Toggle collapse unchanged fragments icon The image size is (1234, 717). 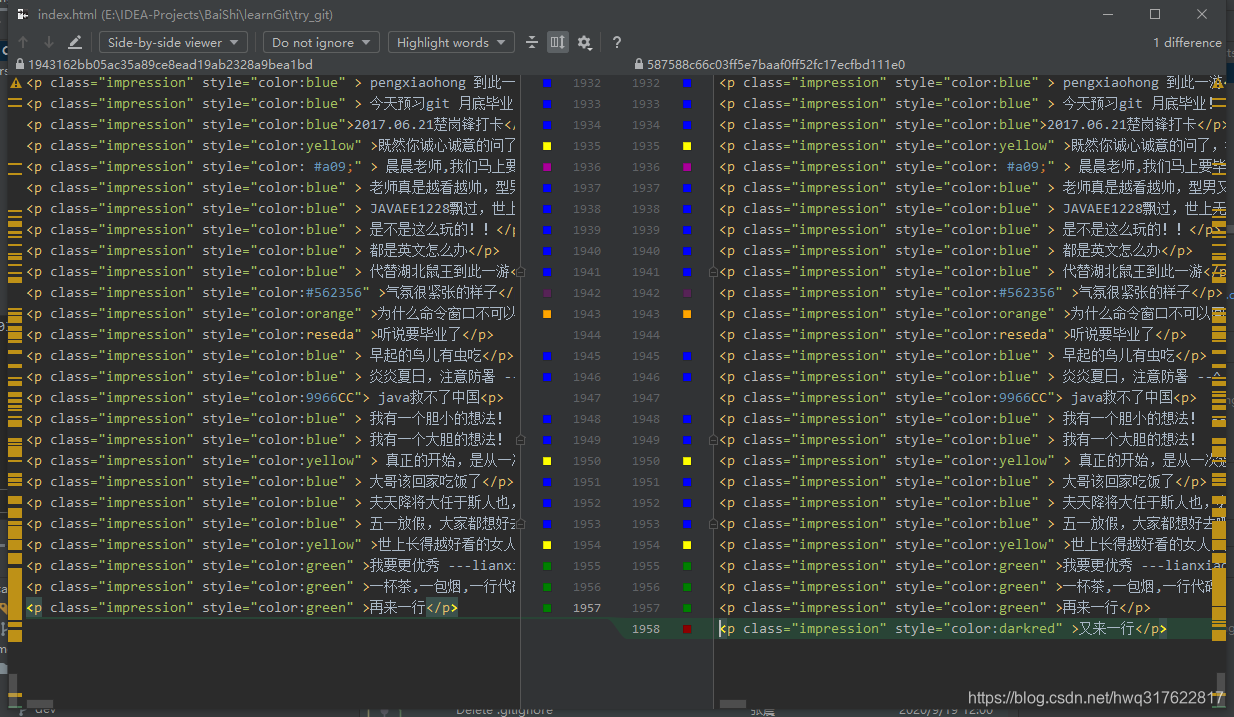[532, 42]
